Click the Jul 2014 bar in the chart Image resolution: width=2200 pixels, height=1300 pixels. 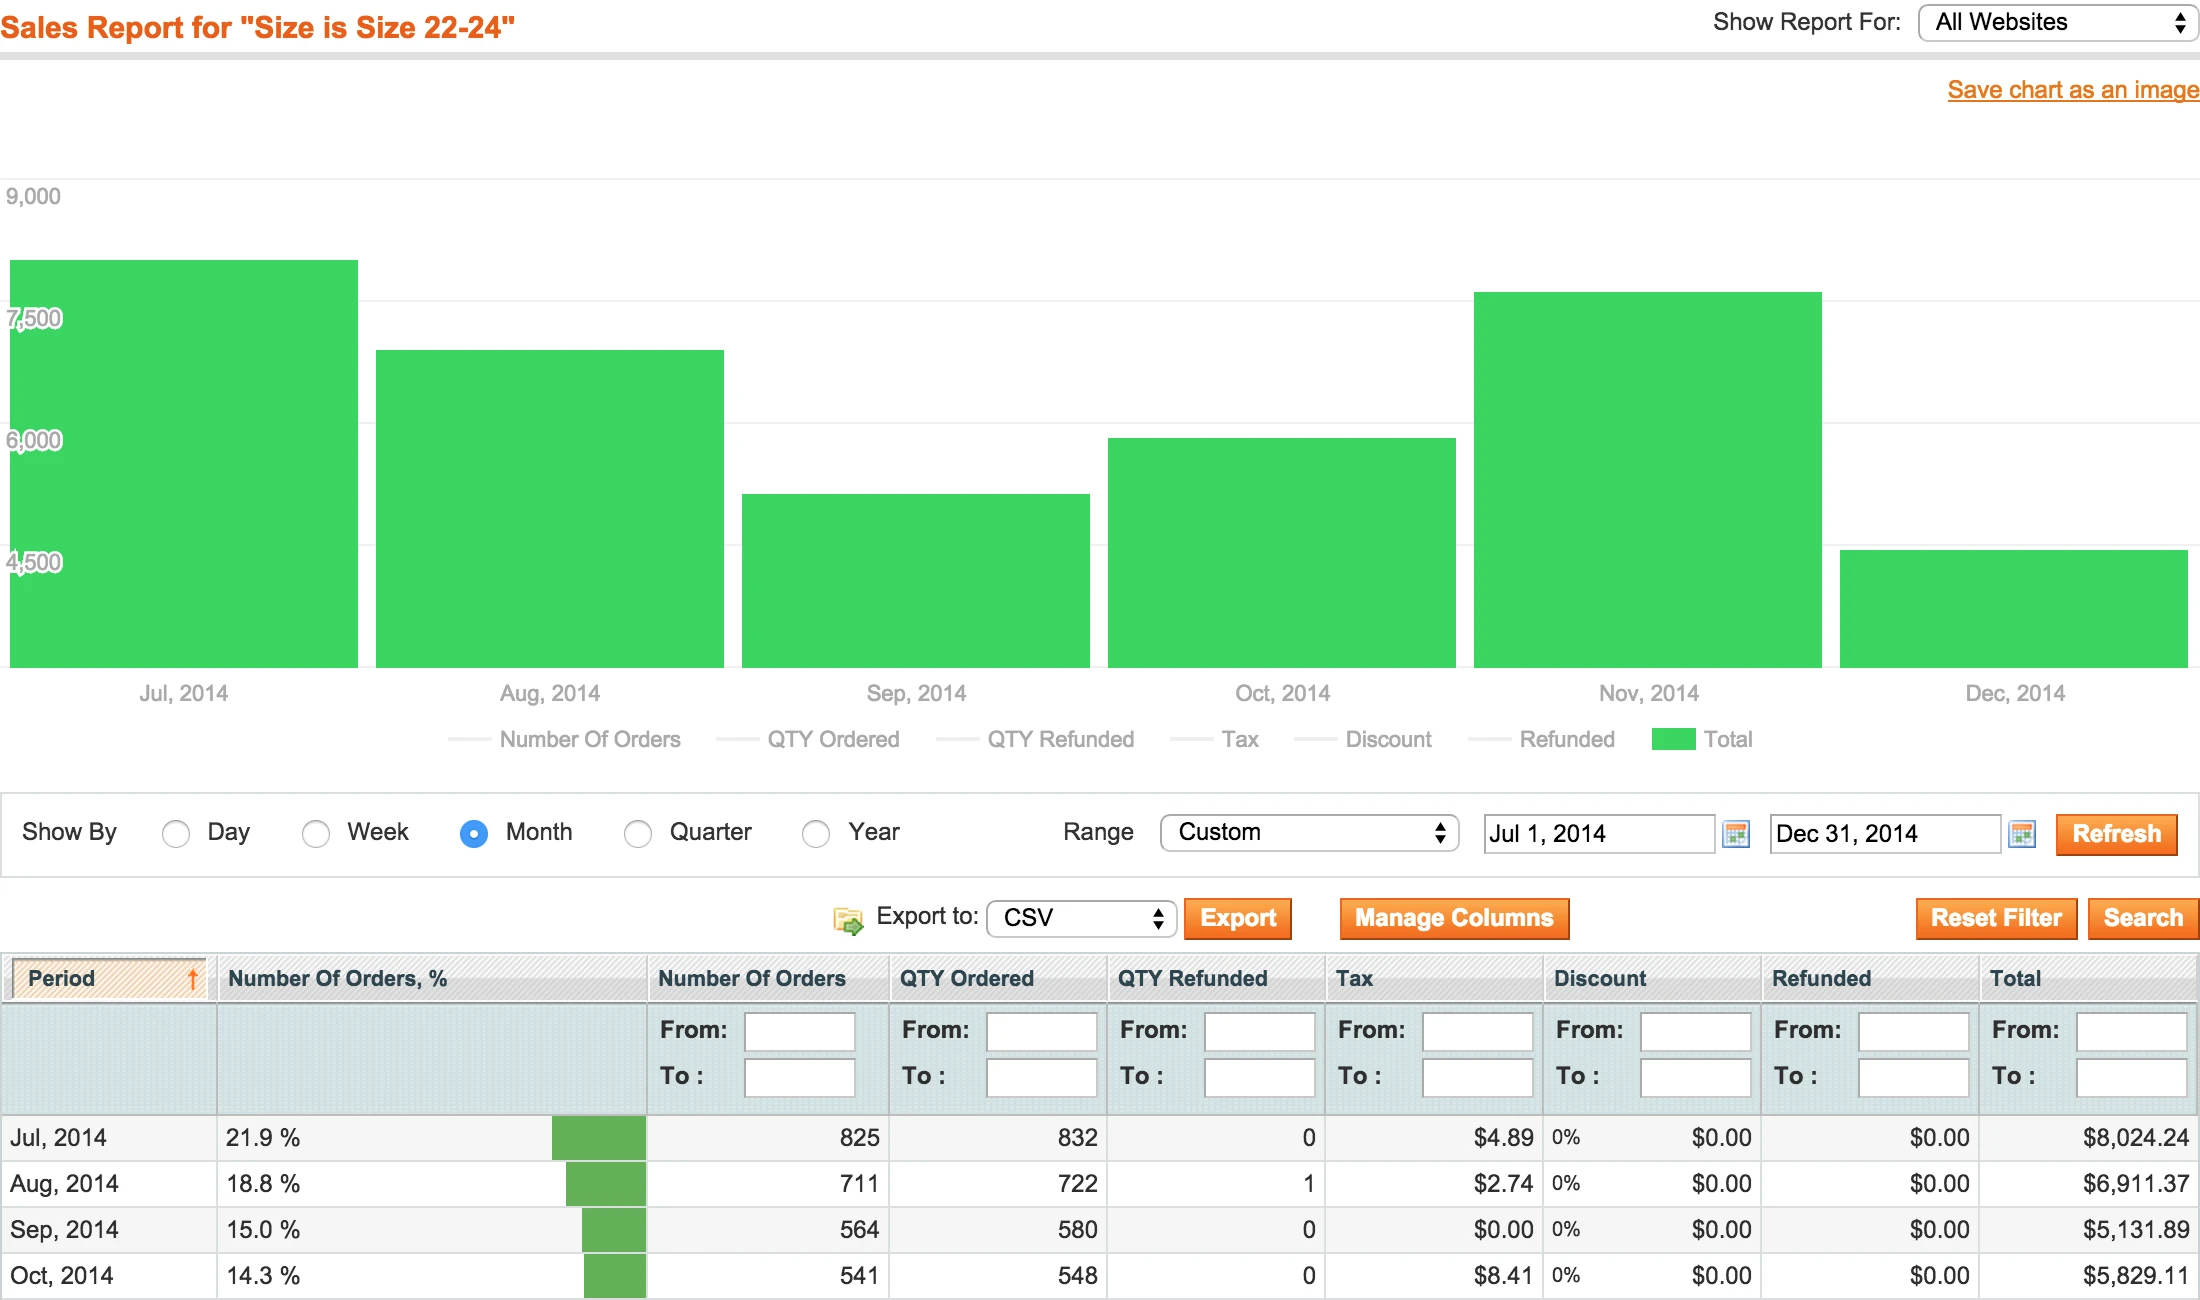click(183, 460)
